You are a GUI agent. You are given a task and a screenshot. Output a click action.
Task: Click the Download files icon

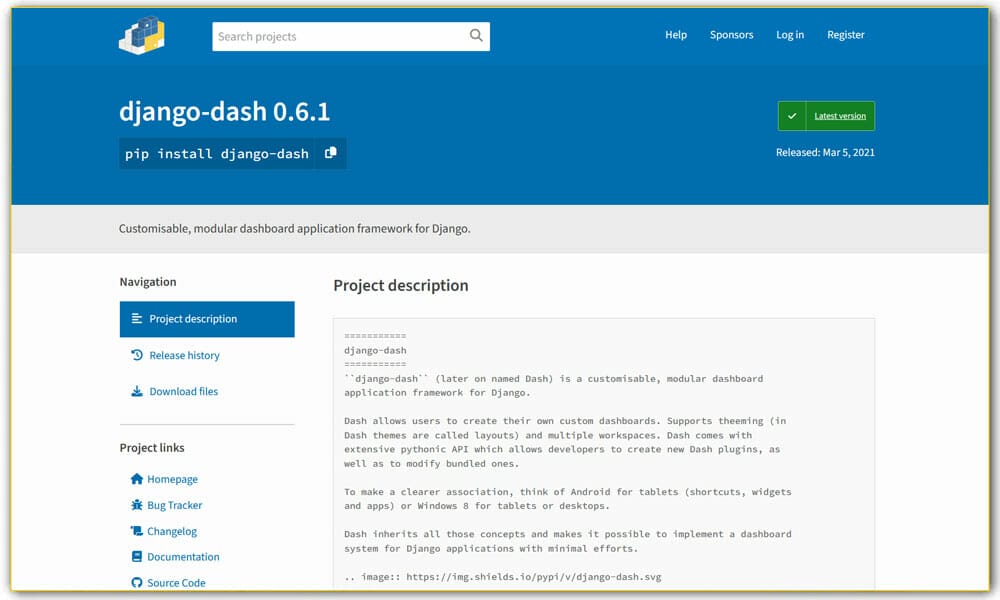[137, 391]
